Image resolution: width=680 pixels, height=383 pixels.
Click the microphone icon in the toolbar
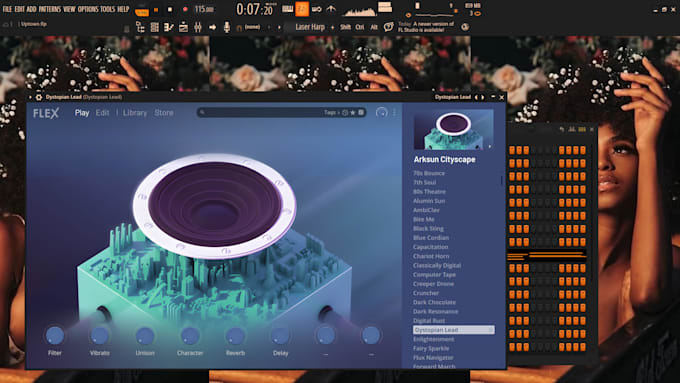[x=226, y=27]
